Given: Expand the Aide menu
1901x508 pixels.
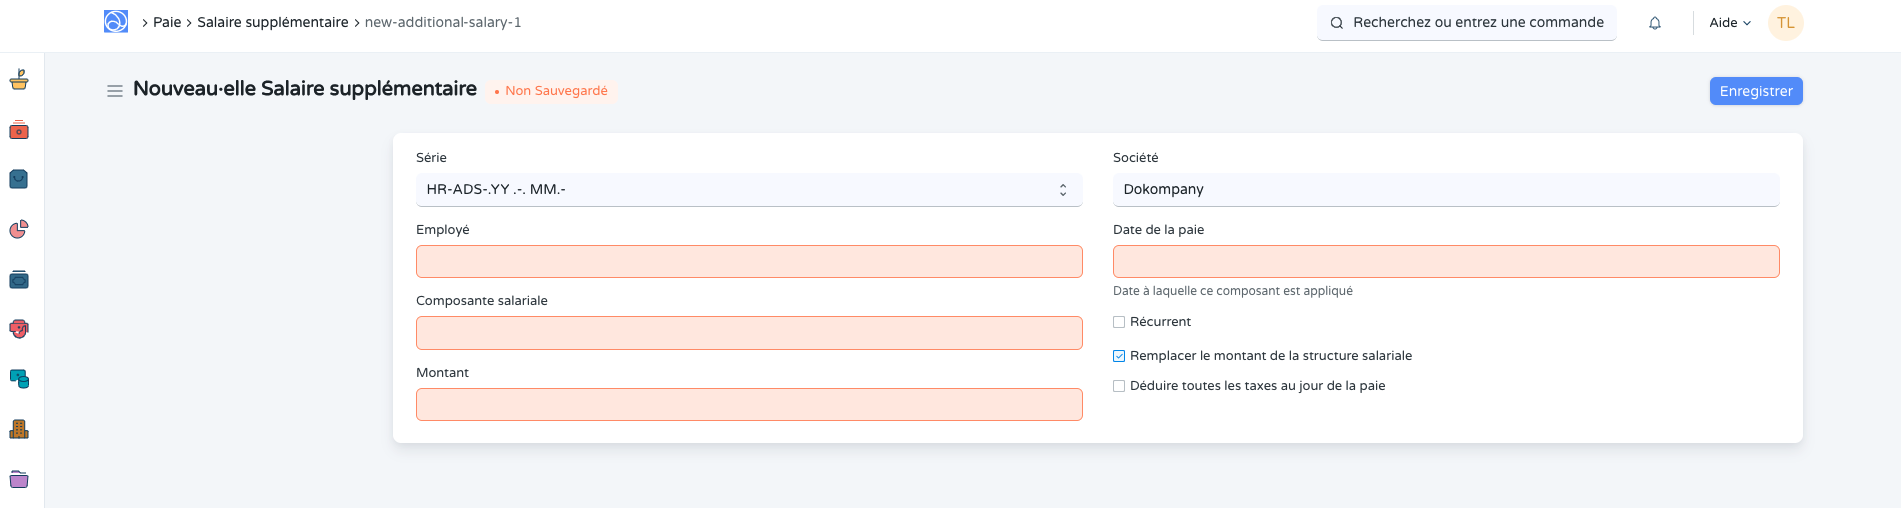Looking at the screenshot, I should [1729, 23].
